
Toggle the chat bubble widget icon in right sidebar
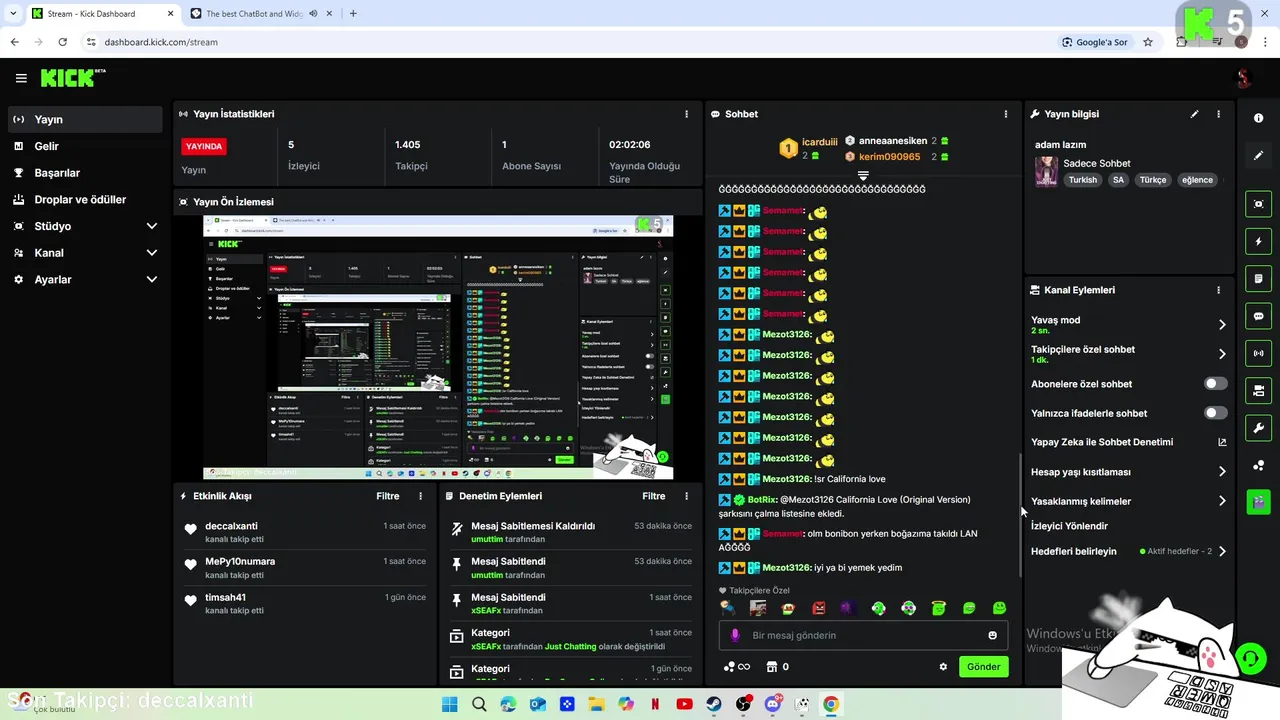[1258, 316]
